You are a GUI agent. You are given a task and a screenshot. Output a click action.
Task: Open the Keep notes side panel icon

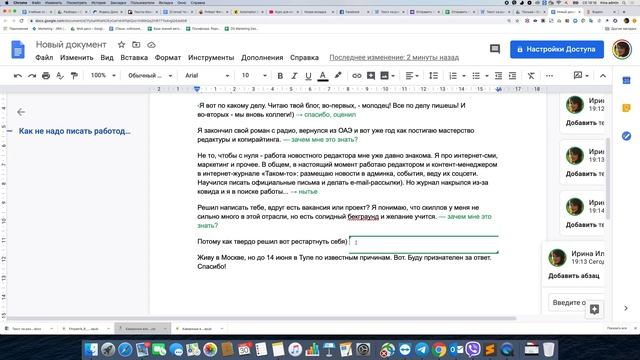tap(626, 108)
